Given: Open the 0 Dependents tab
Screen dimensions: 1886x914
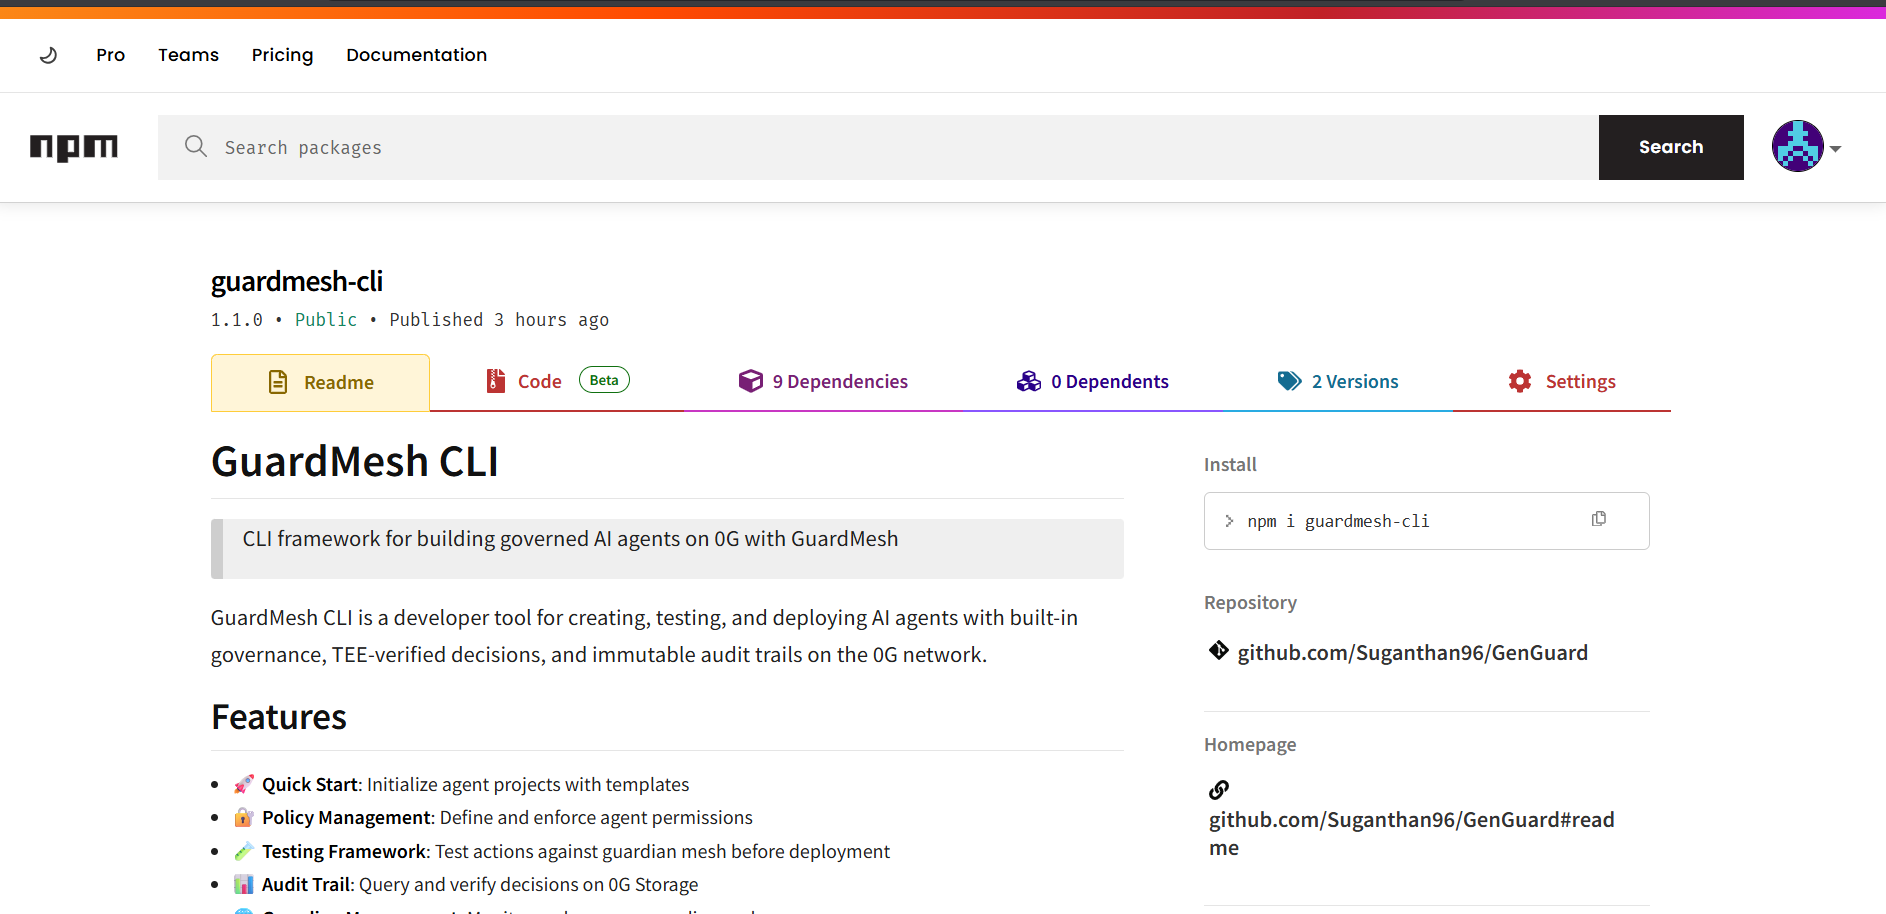Looking at the screenshot, I should coord(1092,381).
